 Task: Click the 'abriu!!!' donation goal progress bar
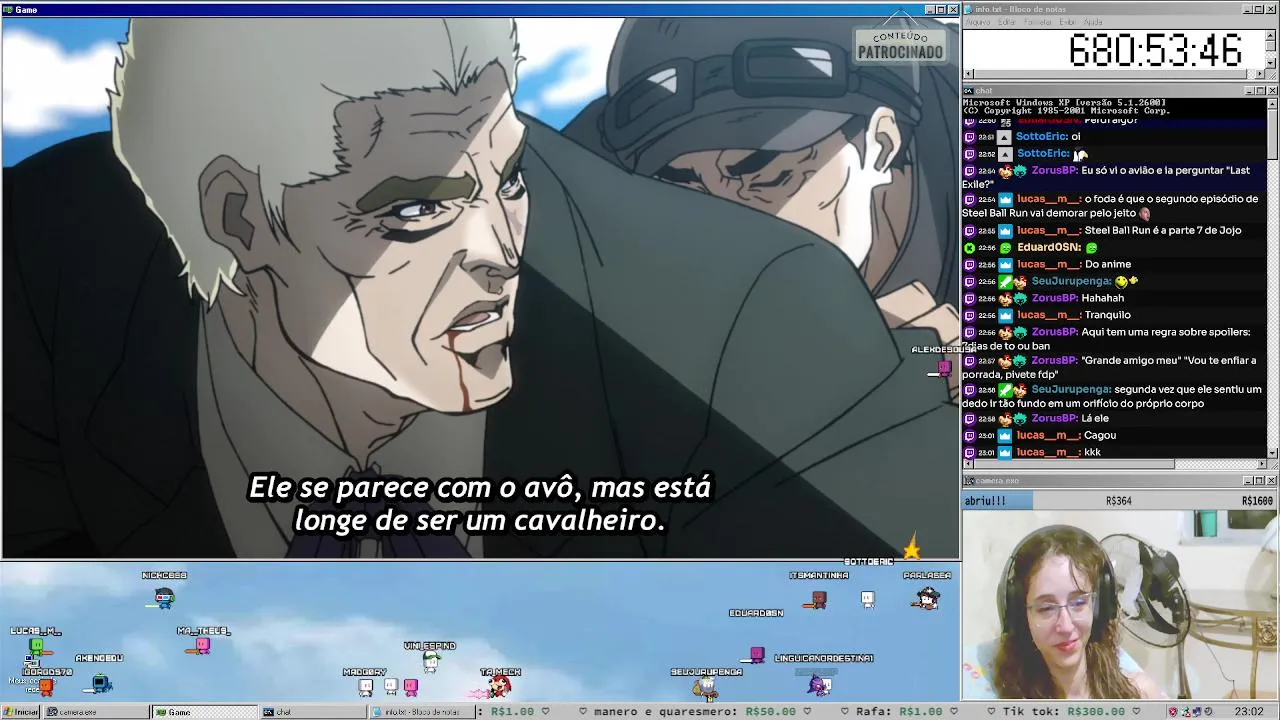(x=1120, y=501)
